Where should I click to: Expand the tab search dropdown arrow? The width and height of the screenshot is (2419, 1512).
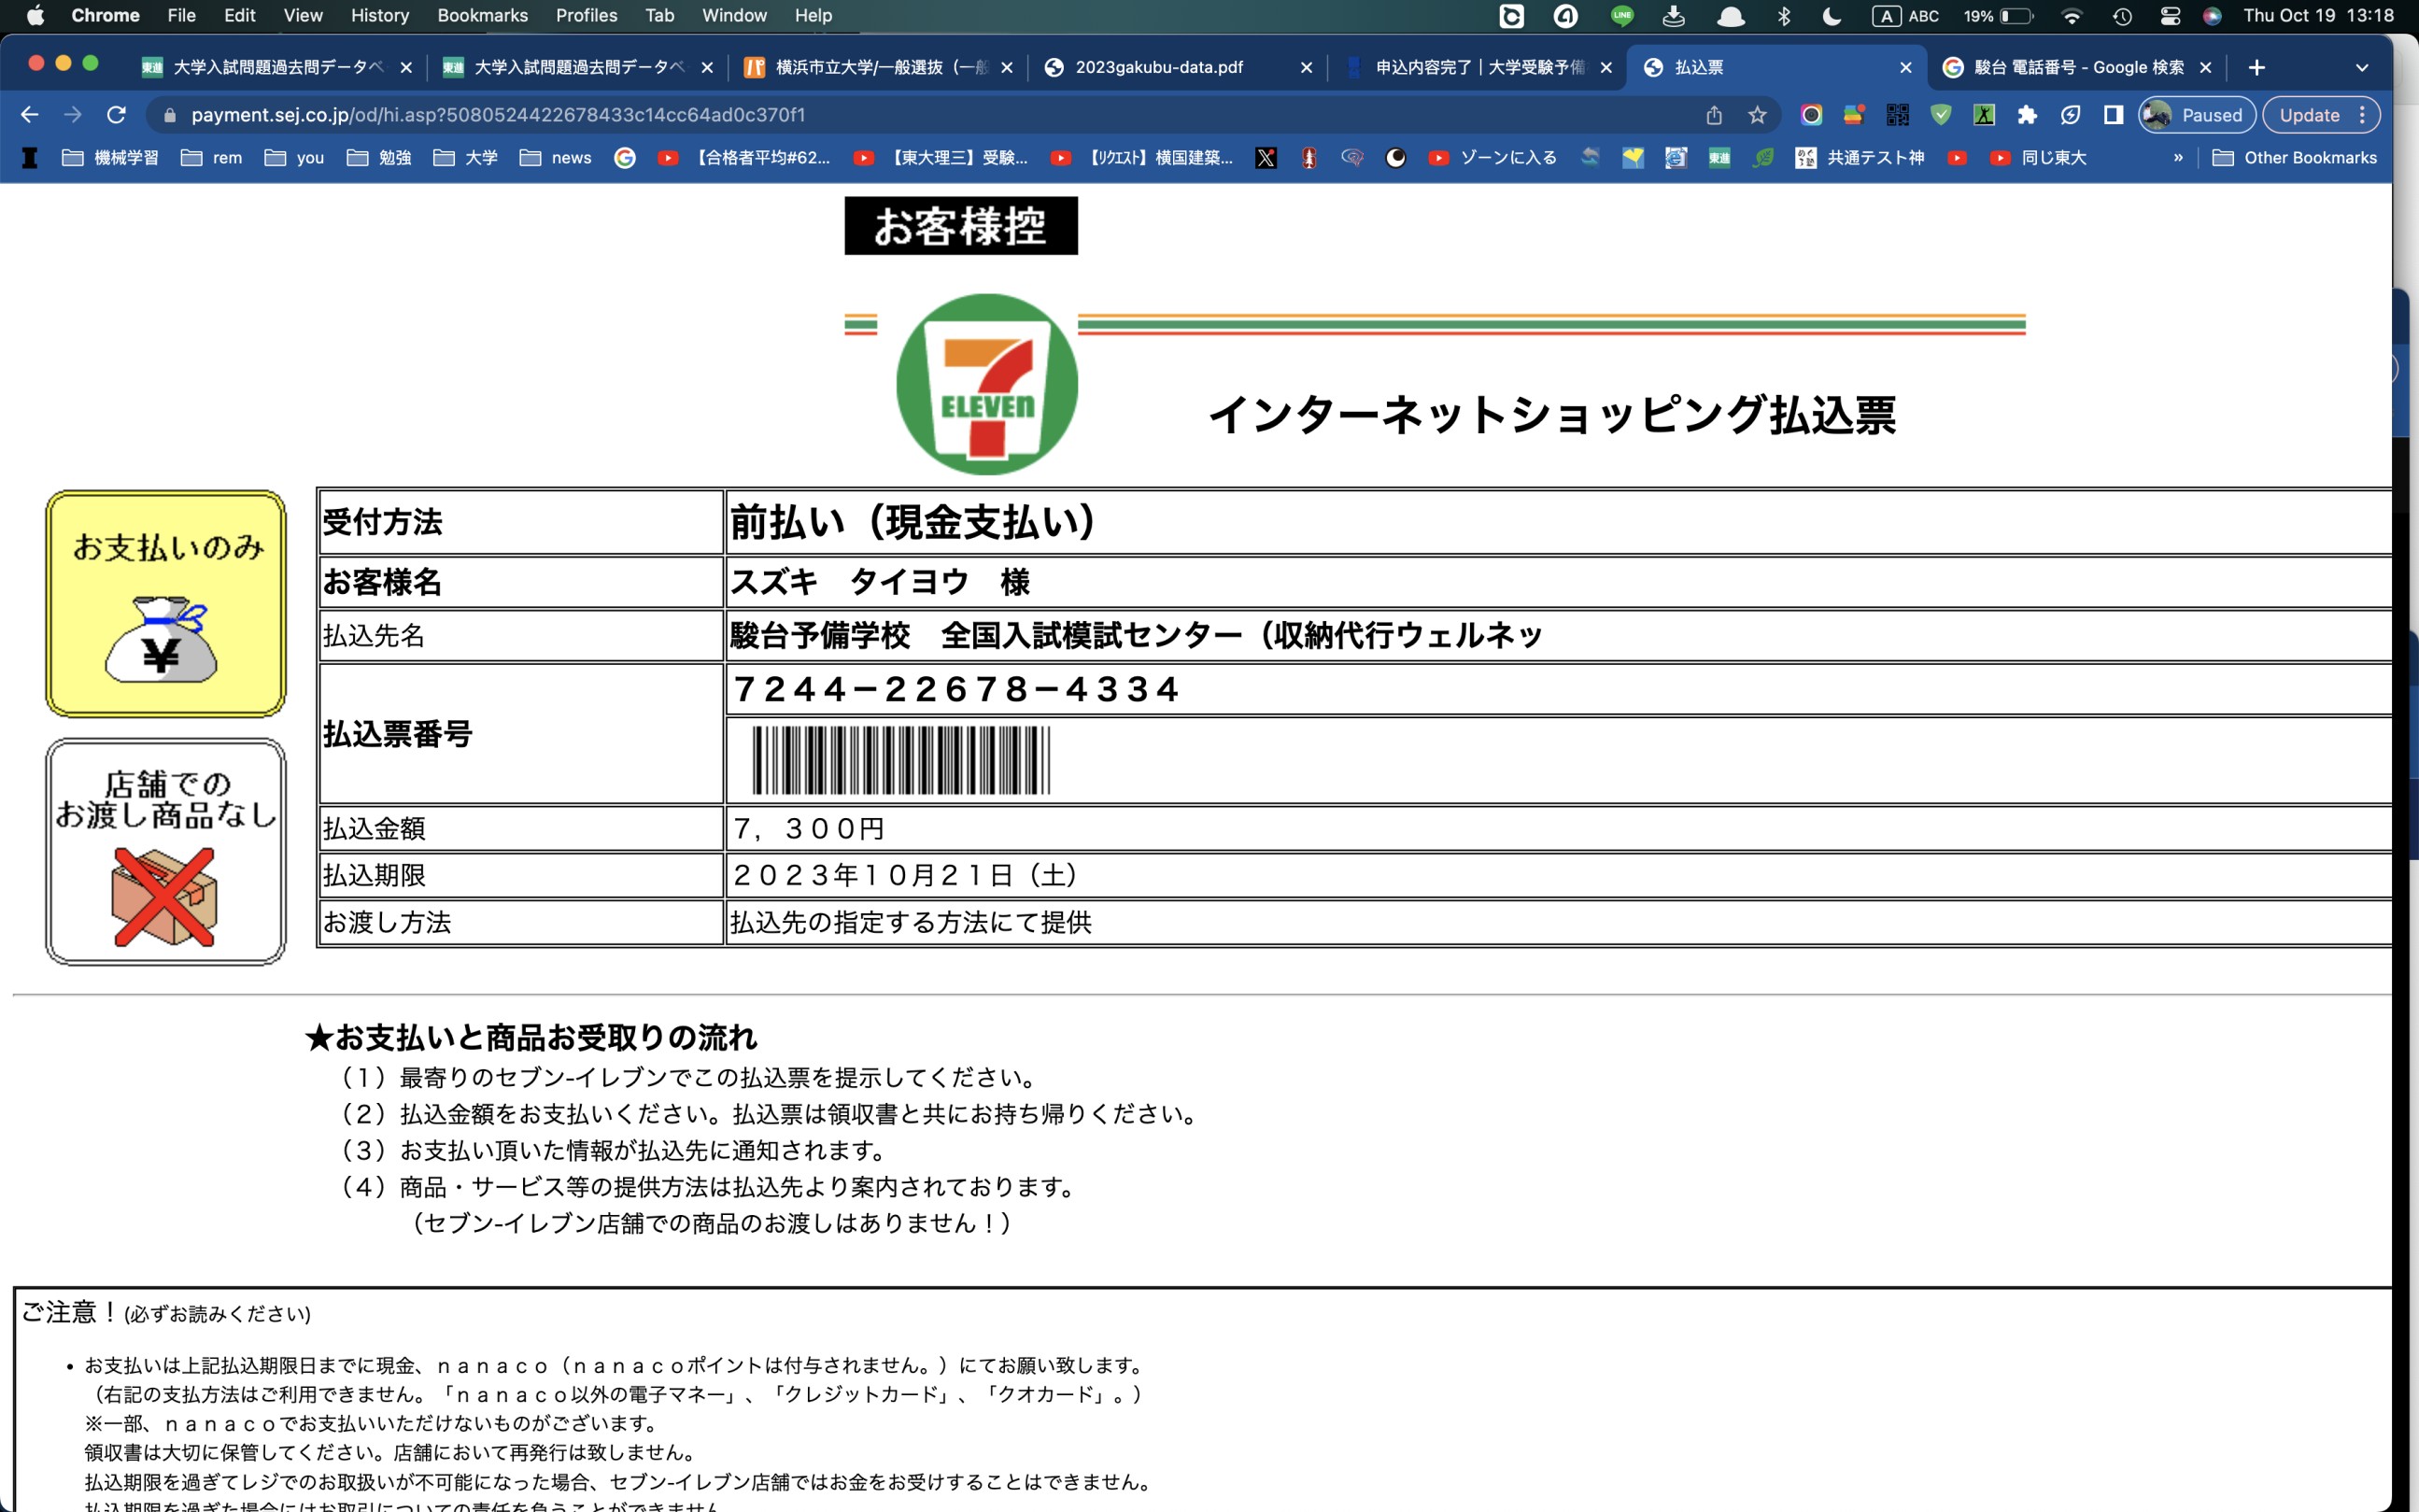pos(2362,67)
